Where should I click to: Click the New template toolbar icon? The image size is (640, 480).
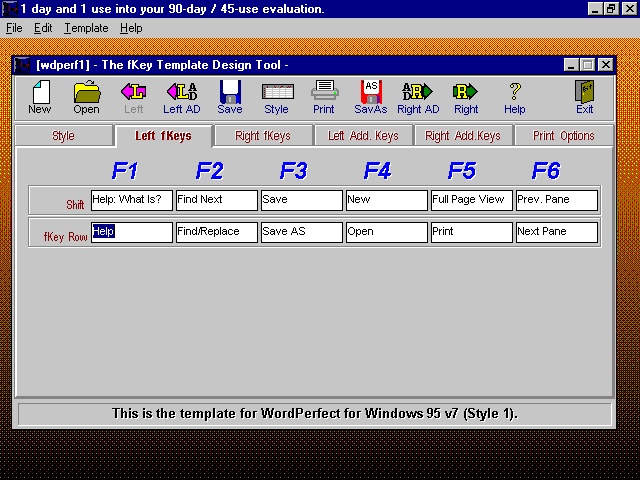click(x=40, y=97)
